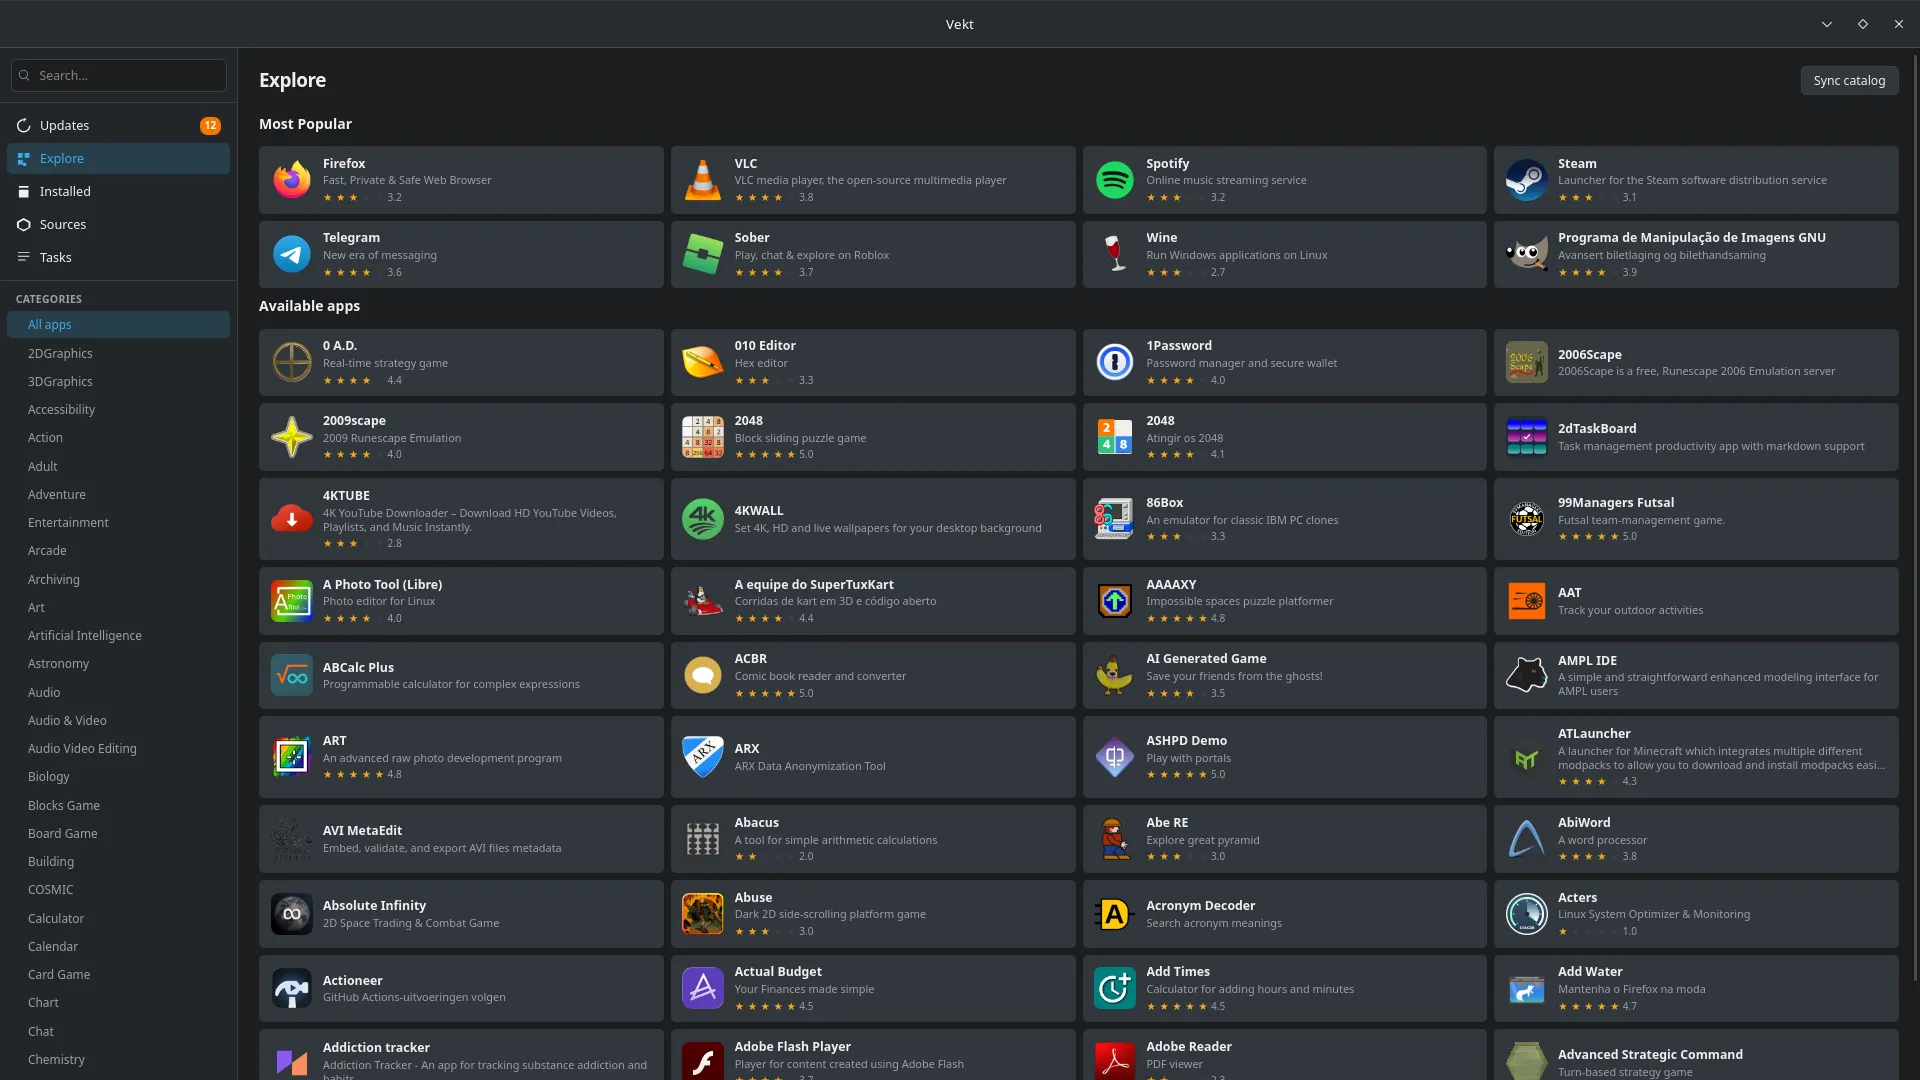The image size is (1920, 1080).
Task: Click the VLC traffic cone icon
Action: [x=703, y=180]
